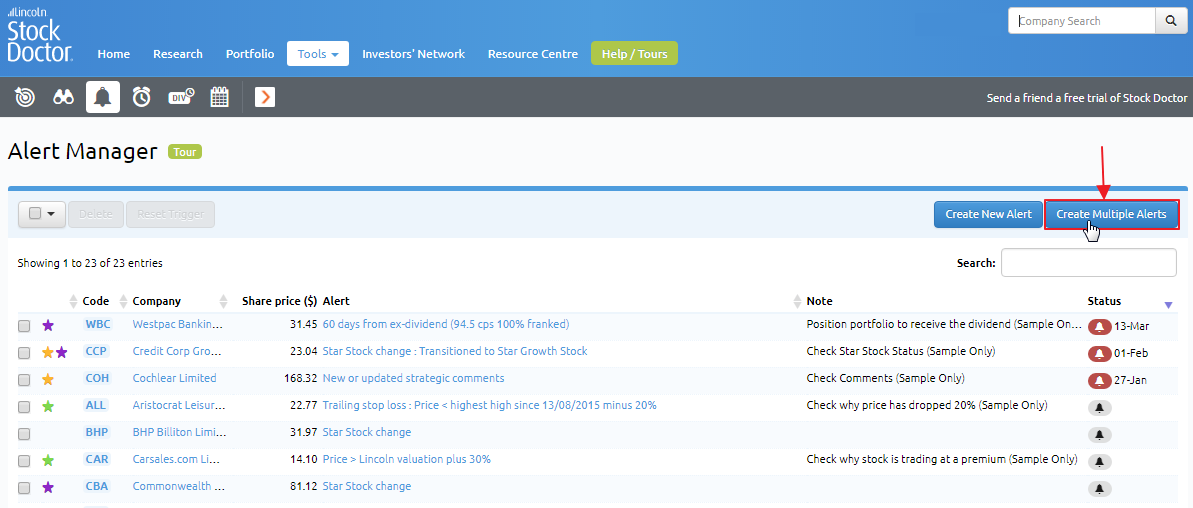Click the stars beside CCP
The image size is (1193, 508).
pyautogui.click(x=55, y=352)
